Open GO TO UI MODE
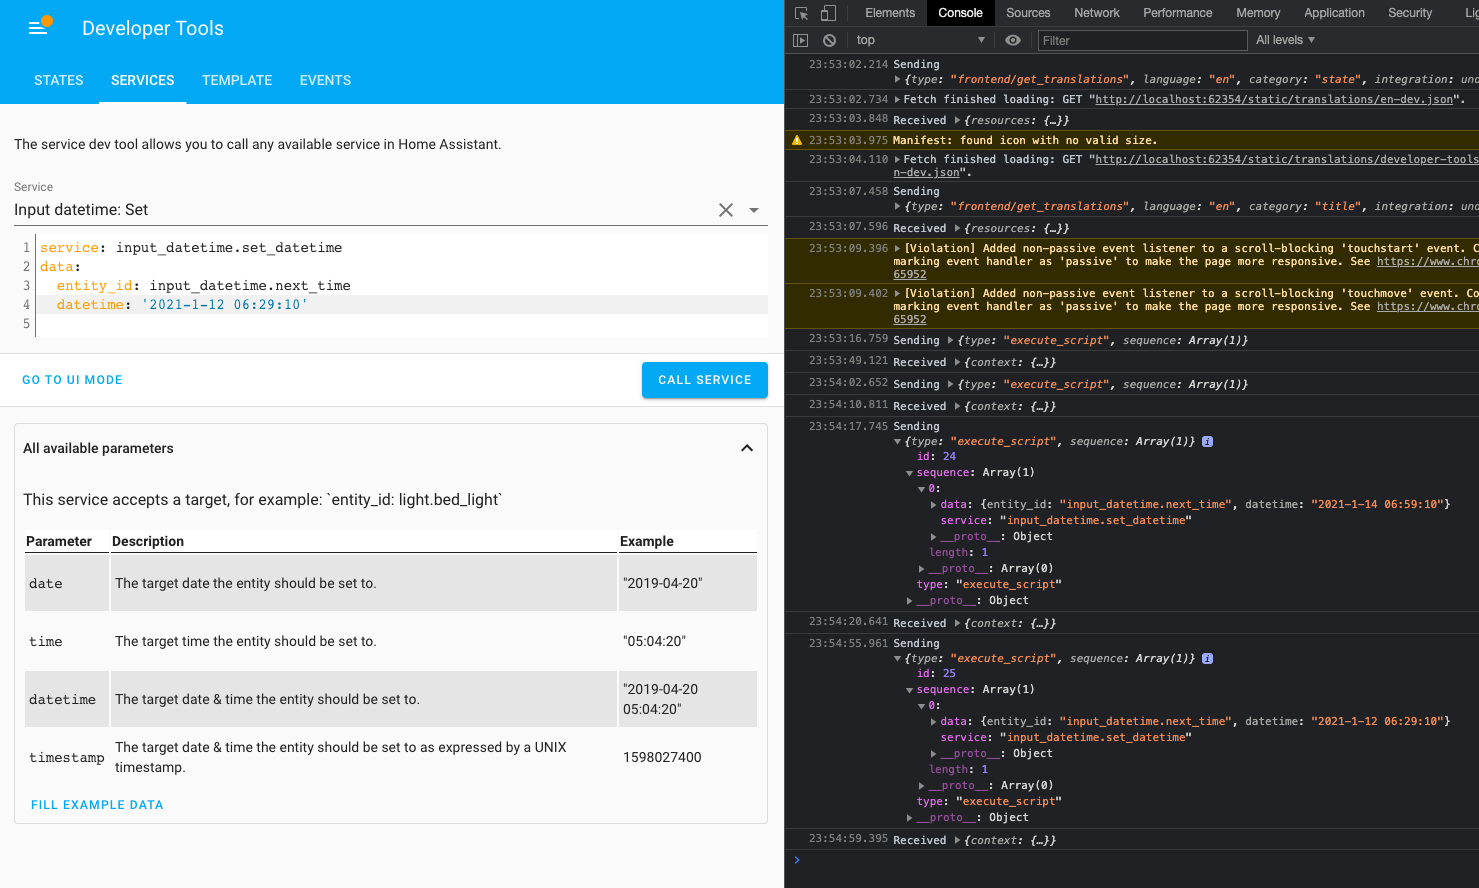This screenshot has width=1479, height=888. click(x=72, y=380)
